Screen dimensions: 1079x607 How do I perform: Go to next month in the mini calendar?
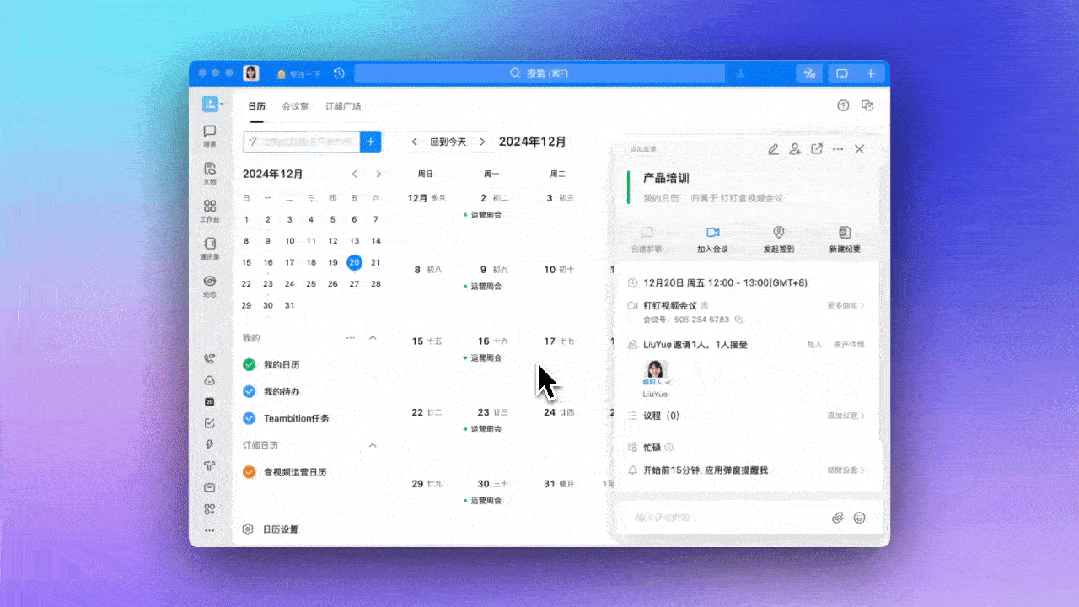pyautogui.click(x=378, y=174)
